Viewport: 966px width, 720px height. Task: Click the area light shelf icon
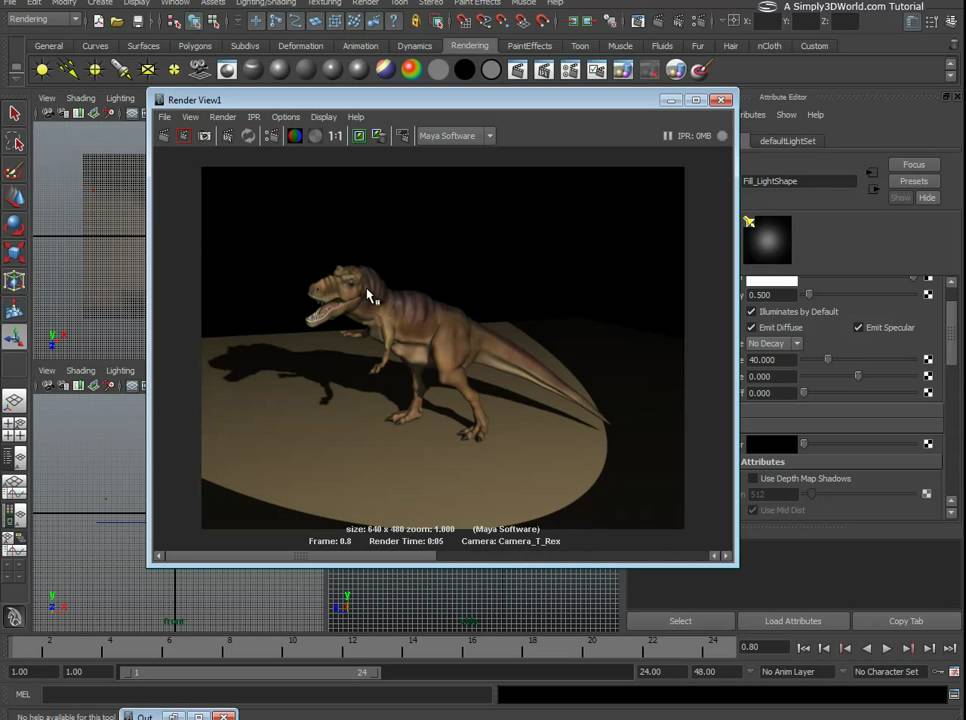[x=148, y=70]
